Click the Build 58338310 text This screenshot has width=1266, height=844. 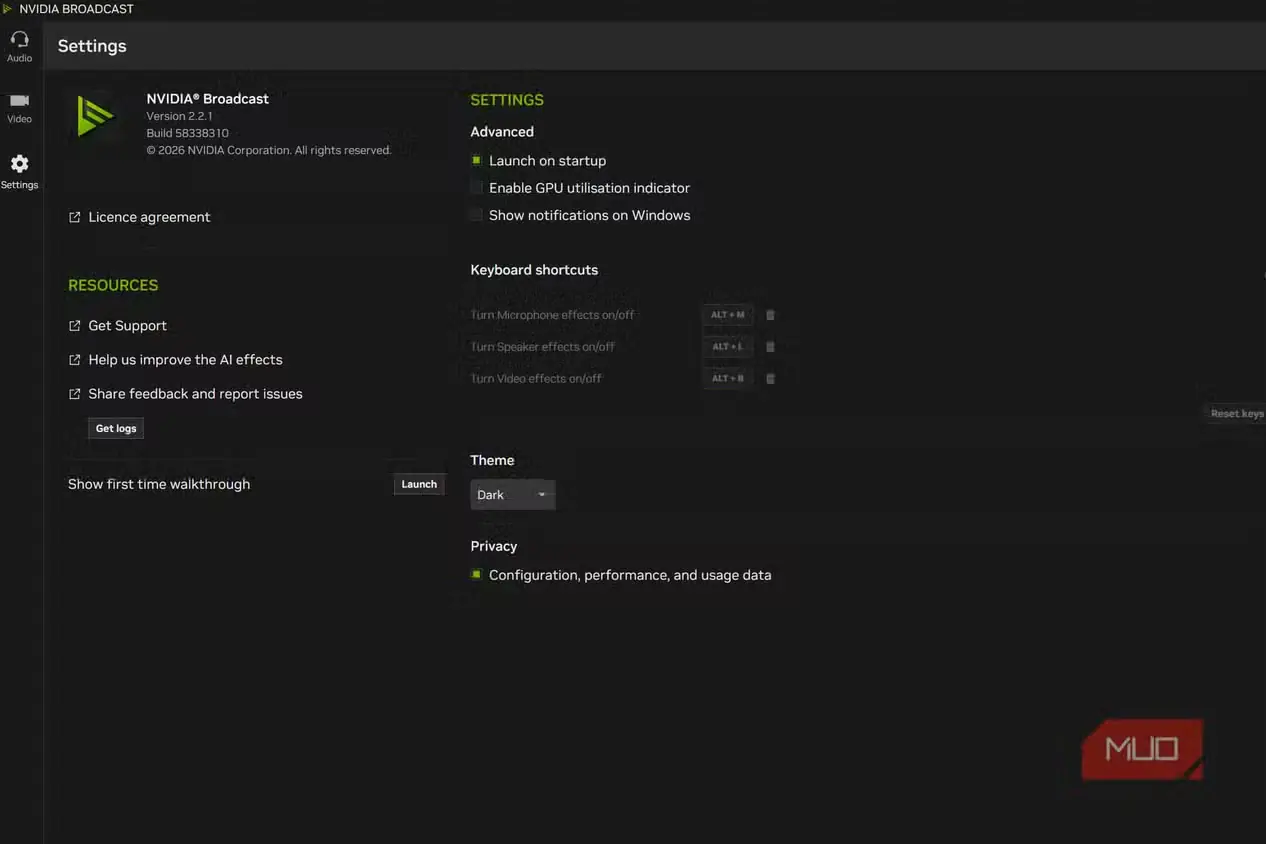point(187,133)
